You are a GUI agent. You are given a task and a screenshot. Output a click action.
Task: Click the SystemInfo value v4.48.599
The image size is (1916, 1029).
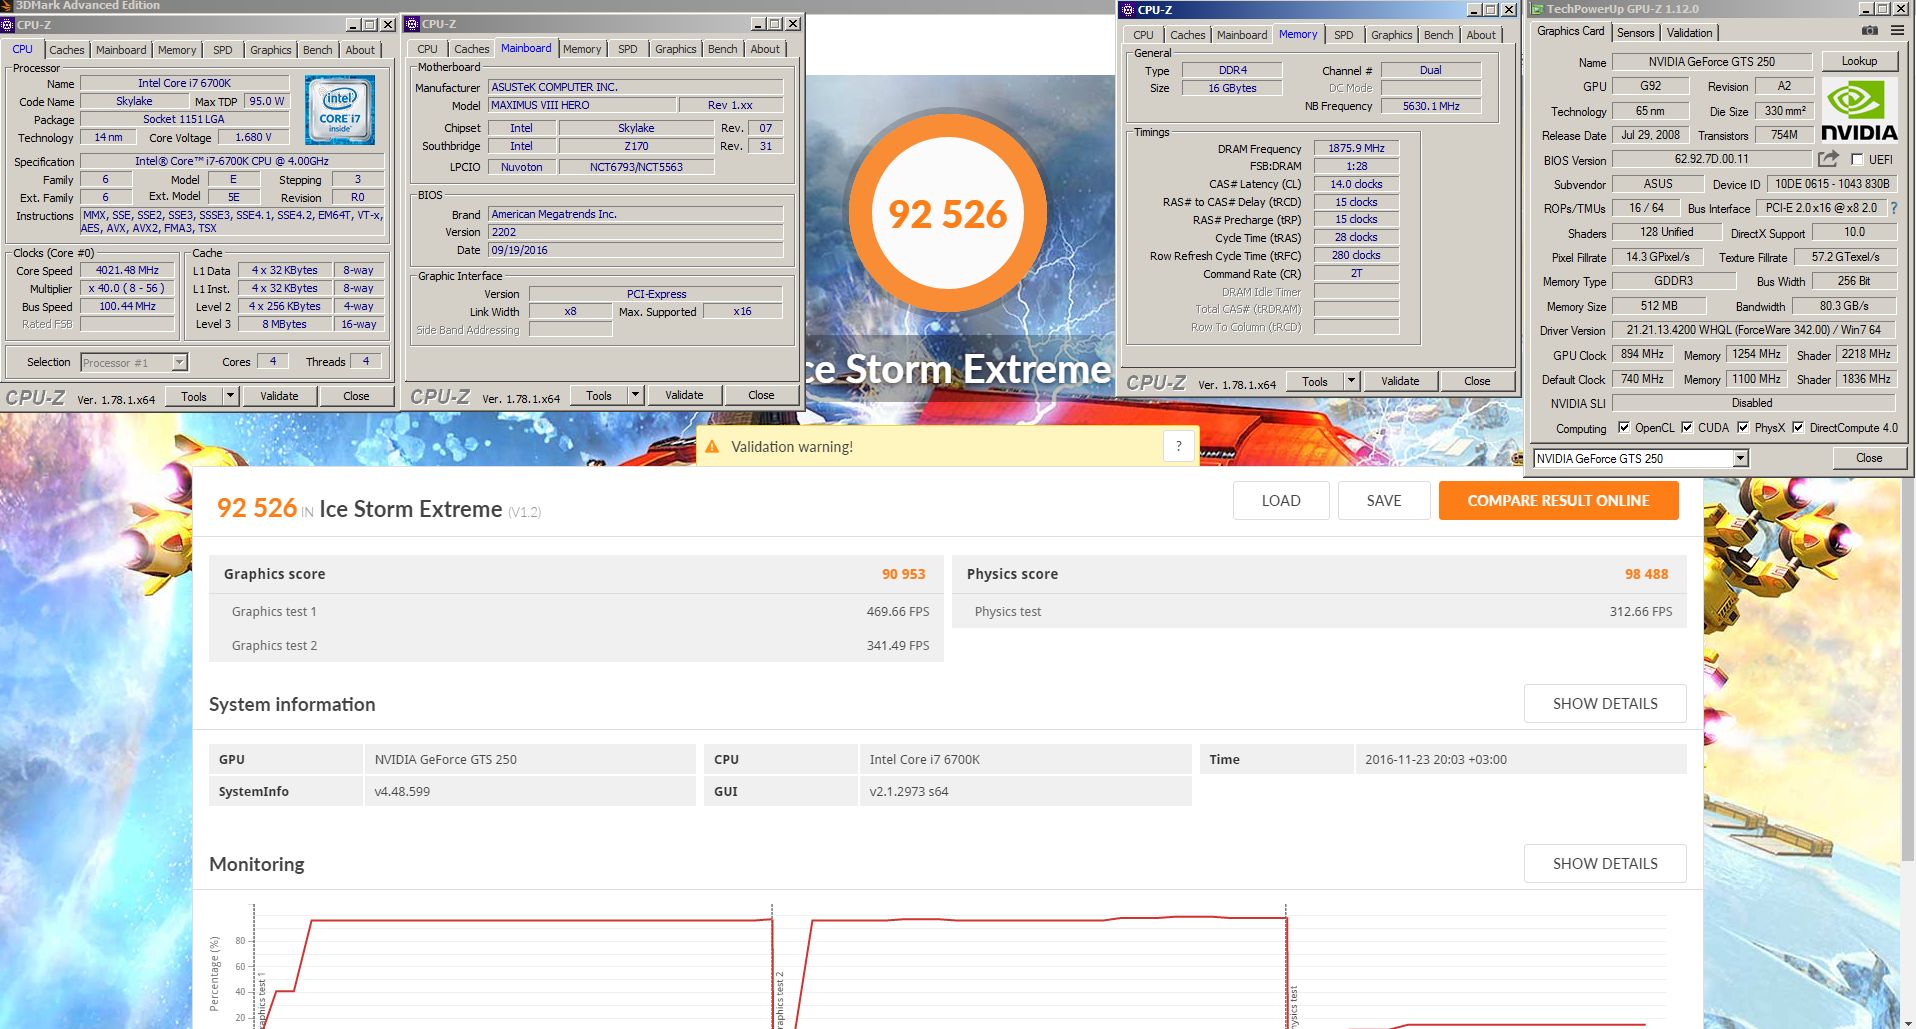(x=402, y=791)
